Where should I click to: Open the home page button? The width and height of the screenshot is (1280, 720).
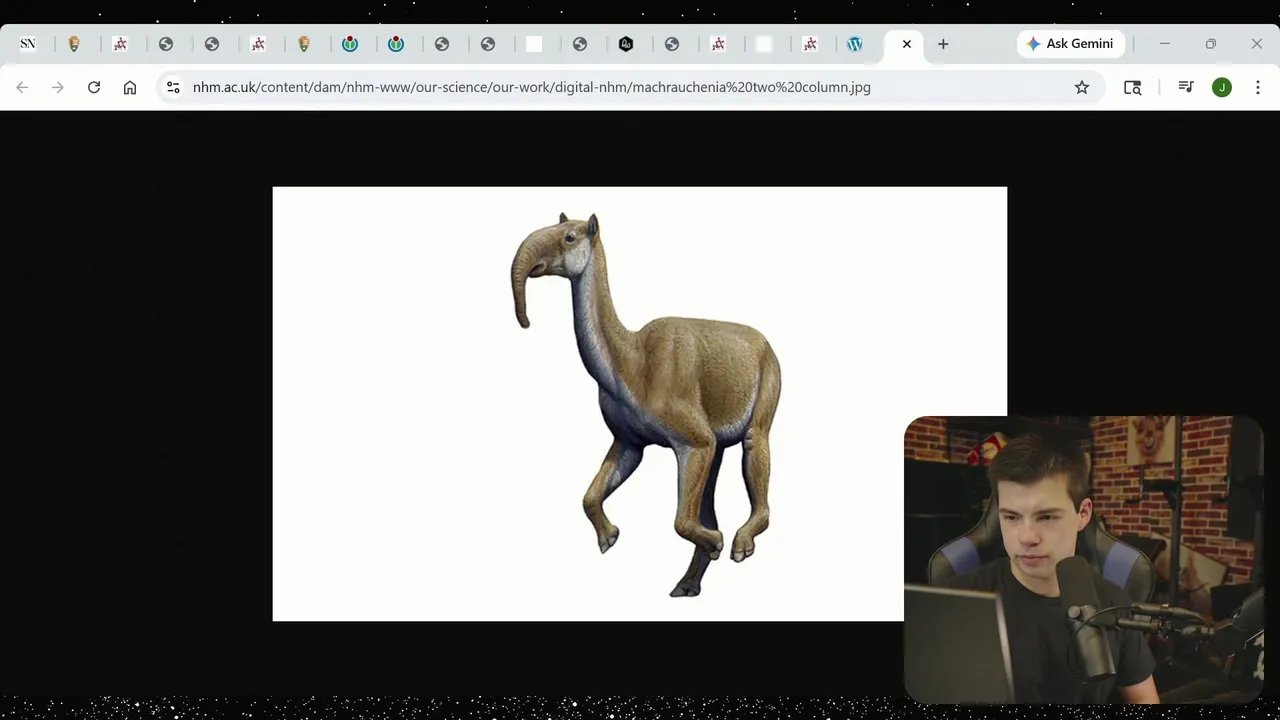(x=130, y=87)
